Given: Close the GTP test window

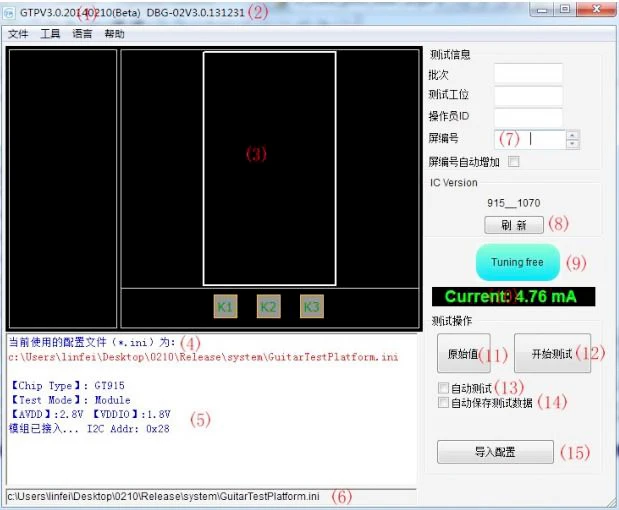Looking at the screenshot, I should pyautogui.click(x=596, y=10).
